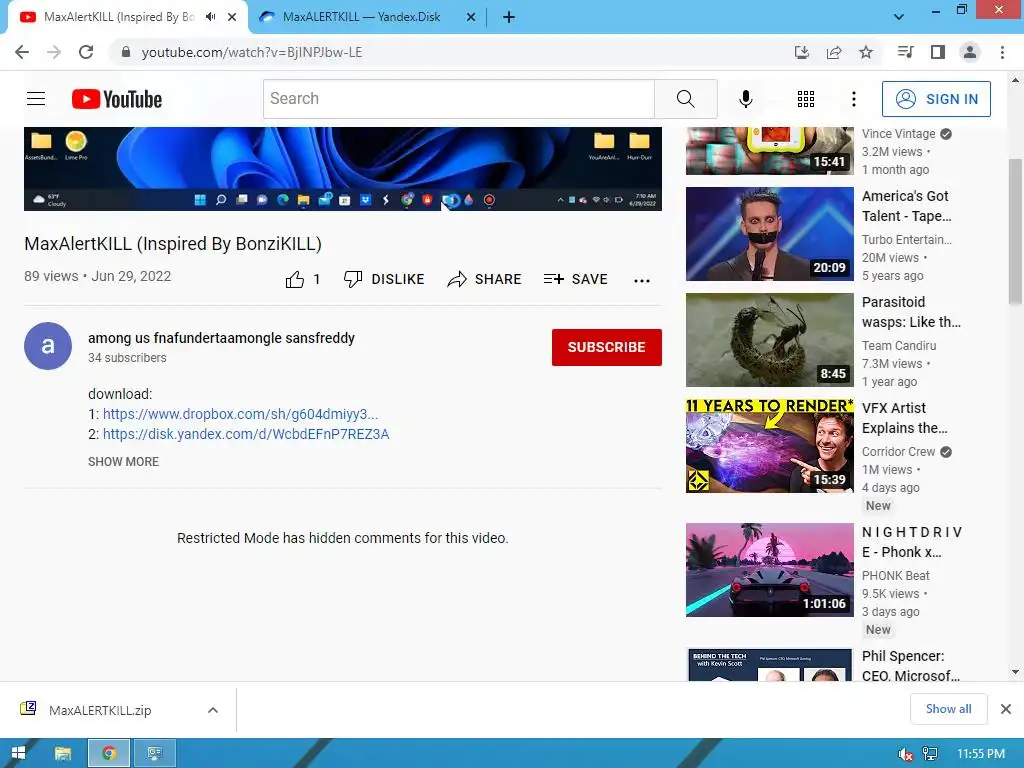Image resolution: width=1024 pixels, height=768 pixels.
Task: Switch to the MaxALERTKILL Yandex.Disk tab
Action: click(361, 17)
